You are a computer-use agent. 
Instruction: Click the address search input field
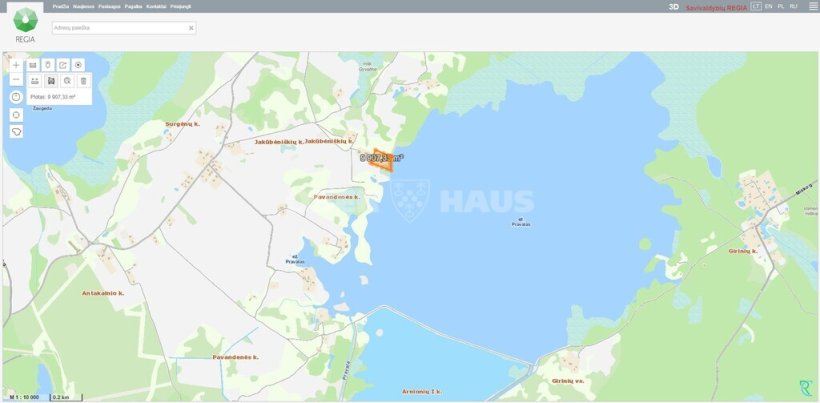(x=118, y=28)
